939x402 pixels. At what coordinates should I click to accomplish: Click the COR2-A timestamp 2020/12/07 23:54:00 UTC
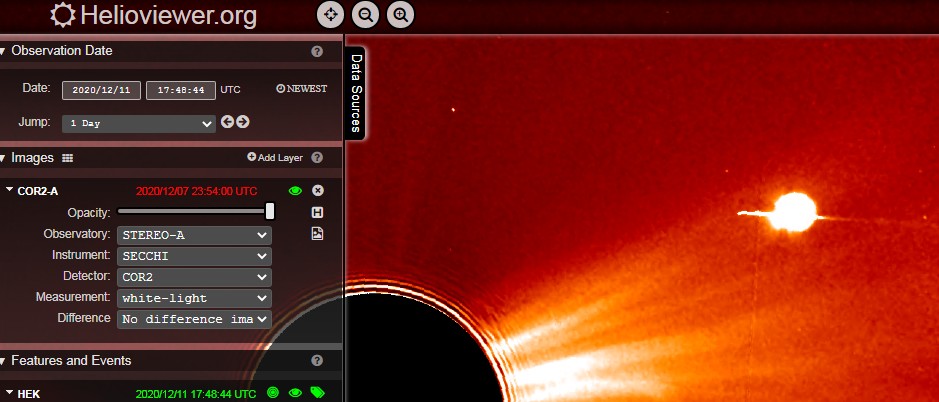(x=196, y=191)
